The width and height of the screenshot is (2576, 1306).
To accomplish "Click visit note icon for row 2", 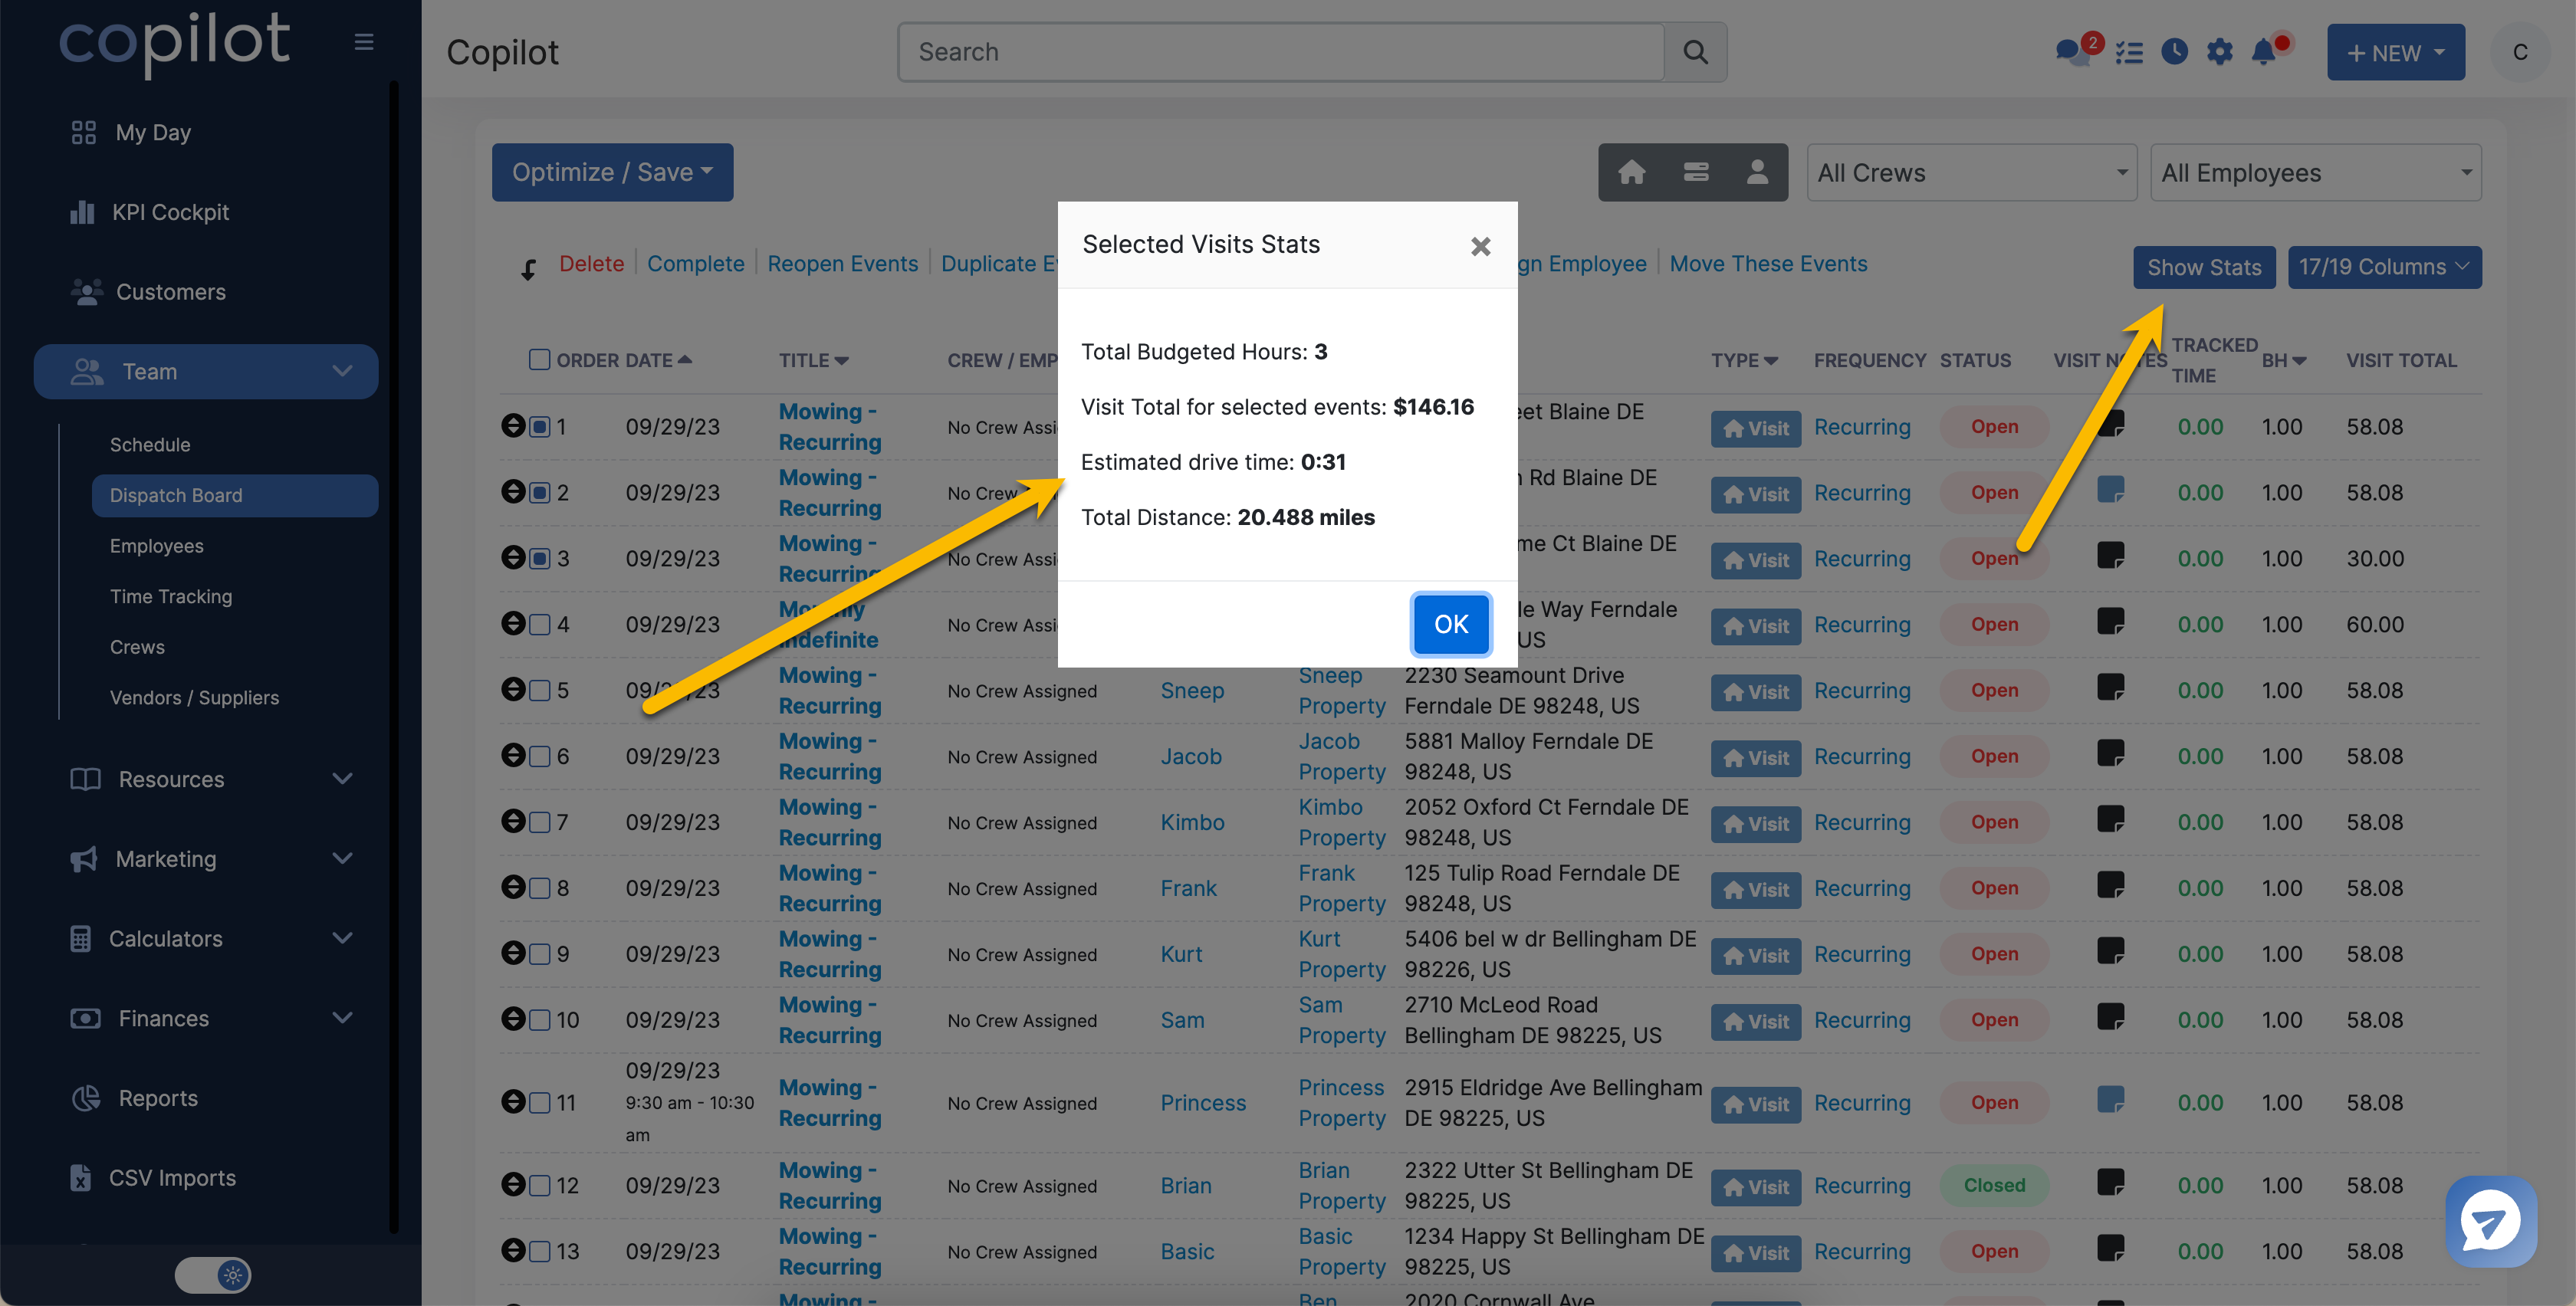I will click(x=2110, y=490).
